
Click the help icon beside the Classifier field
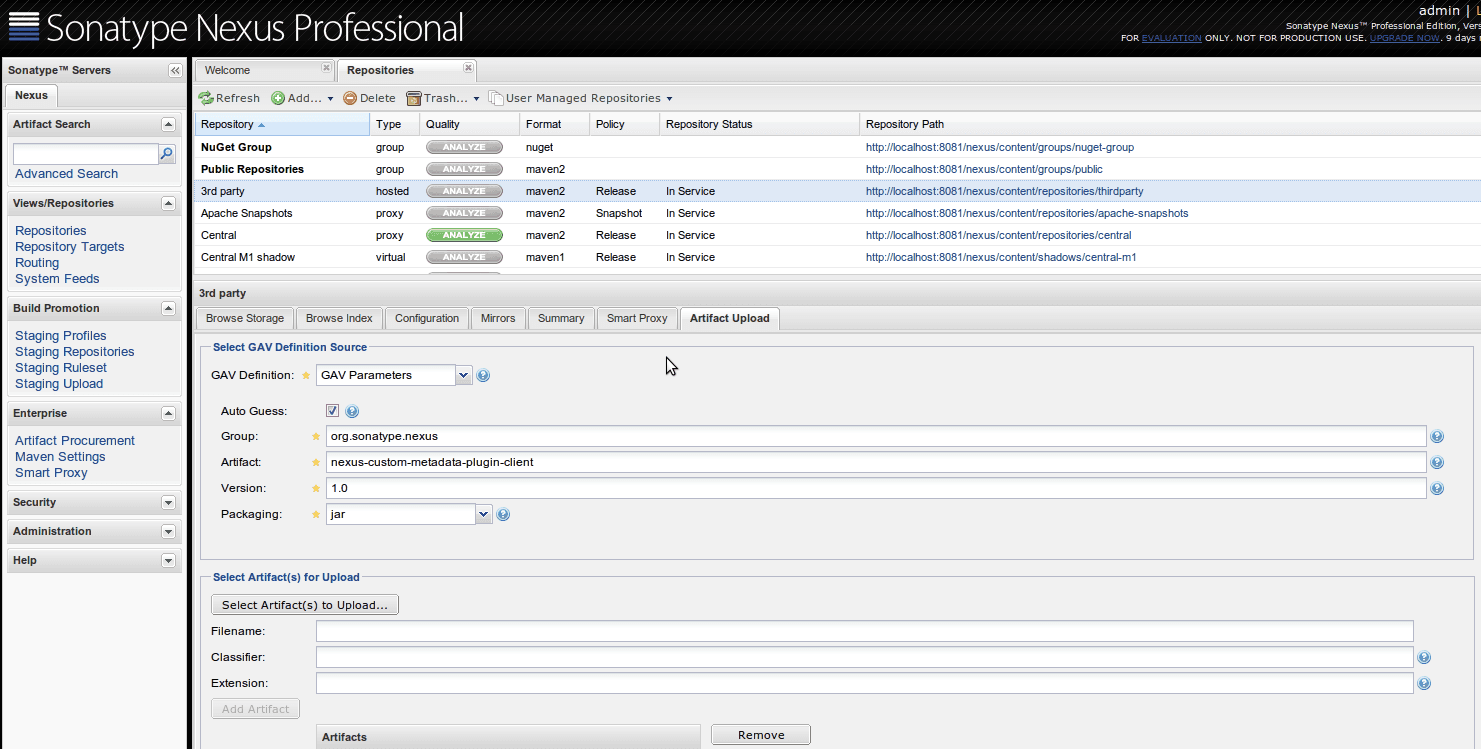1424,658
